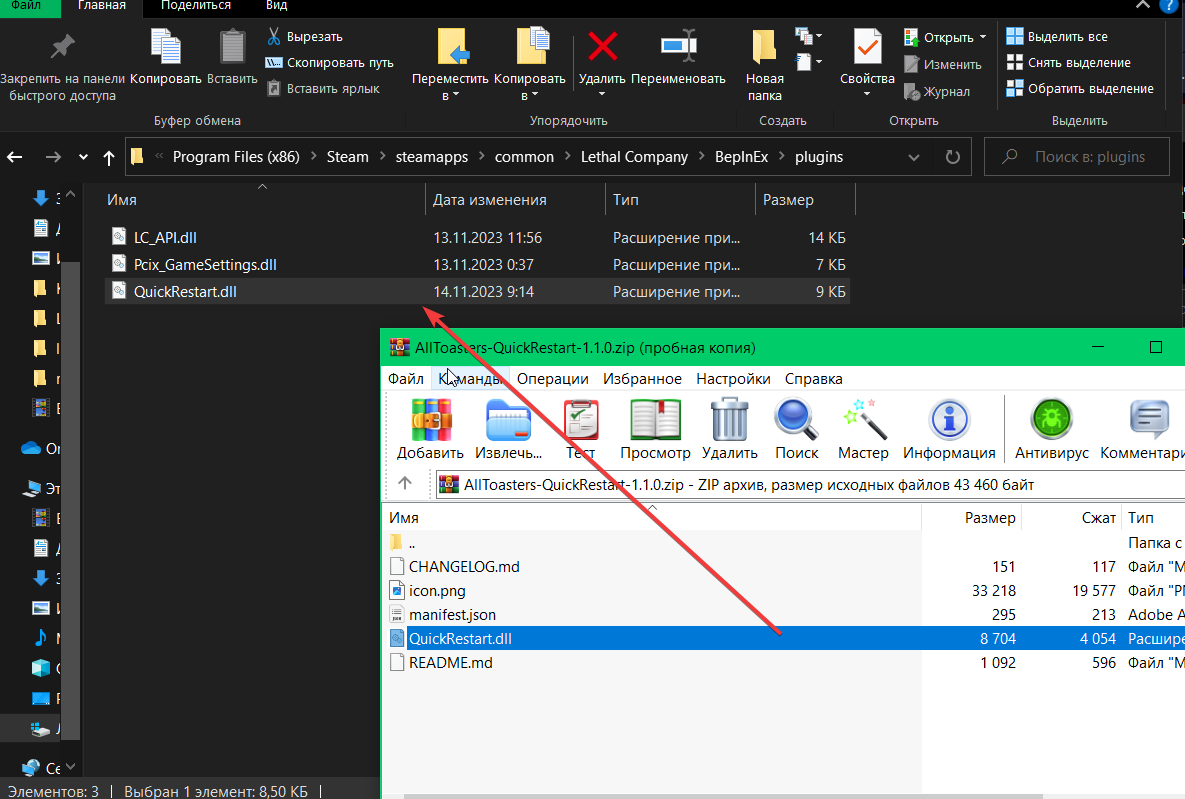Click WinRAR up one level arrow
Viewport: 1185px width, 799px height.
[x=405, y=484]
